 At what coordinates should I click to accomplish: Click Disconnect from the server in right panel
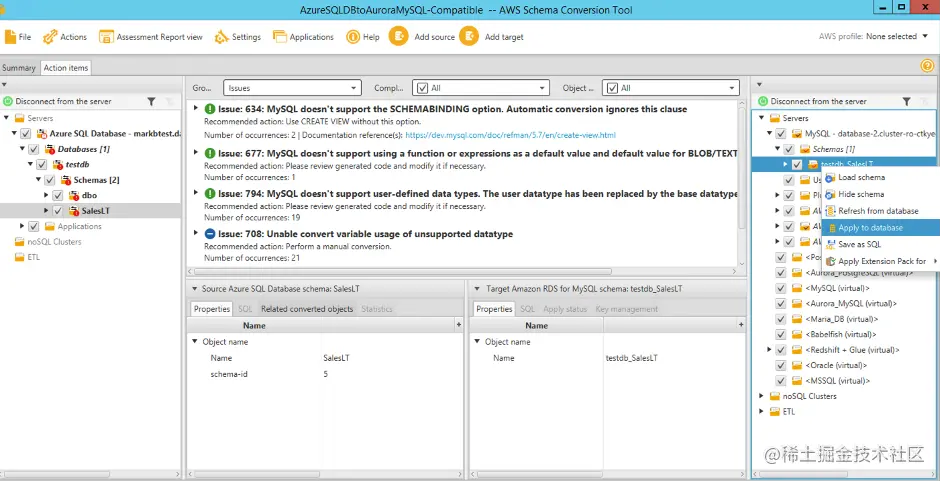tap(819, 101)
